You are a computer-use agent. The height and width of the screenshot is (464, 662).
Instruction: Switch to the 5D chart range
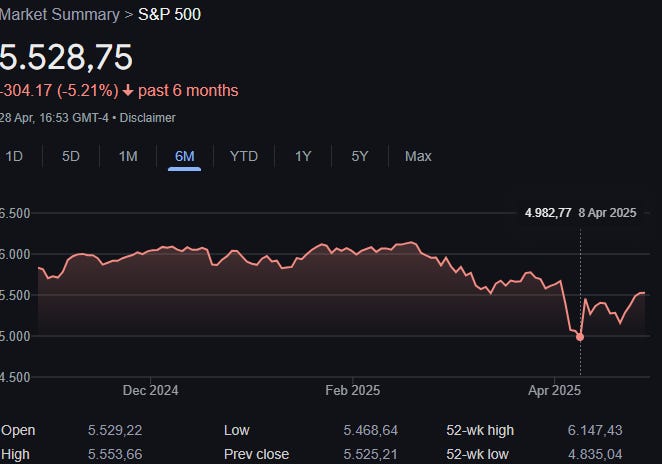point(71,156)
